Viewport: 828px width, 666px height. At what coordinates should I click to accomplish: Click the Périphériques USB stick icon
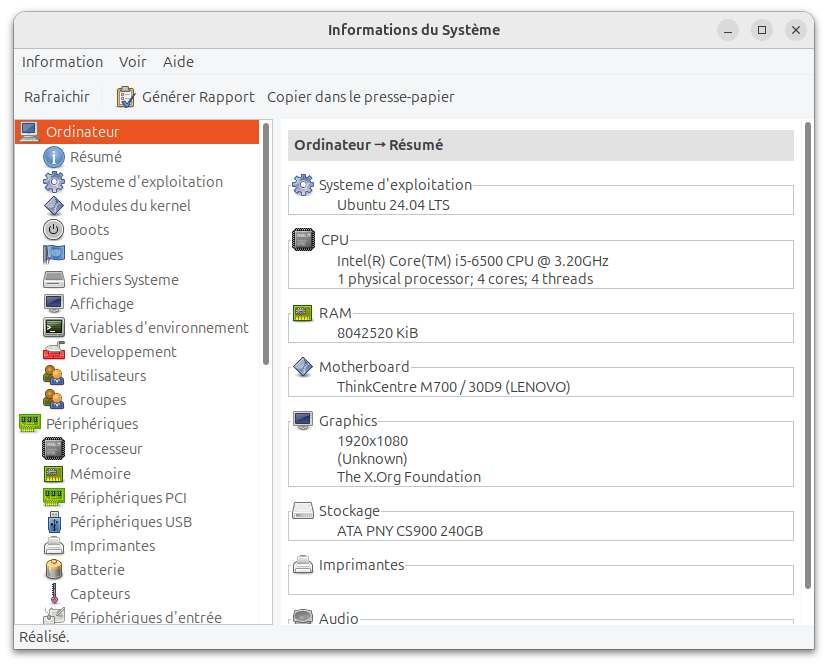(x=53, y=522)
